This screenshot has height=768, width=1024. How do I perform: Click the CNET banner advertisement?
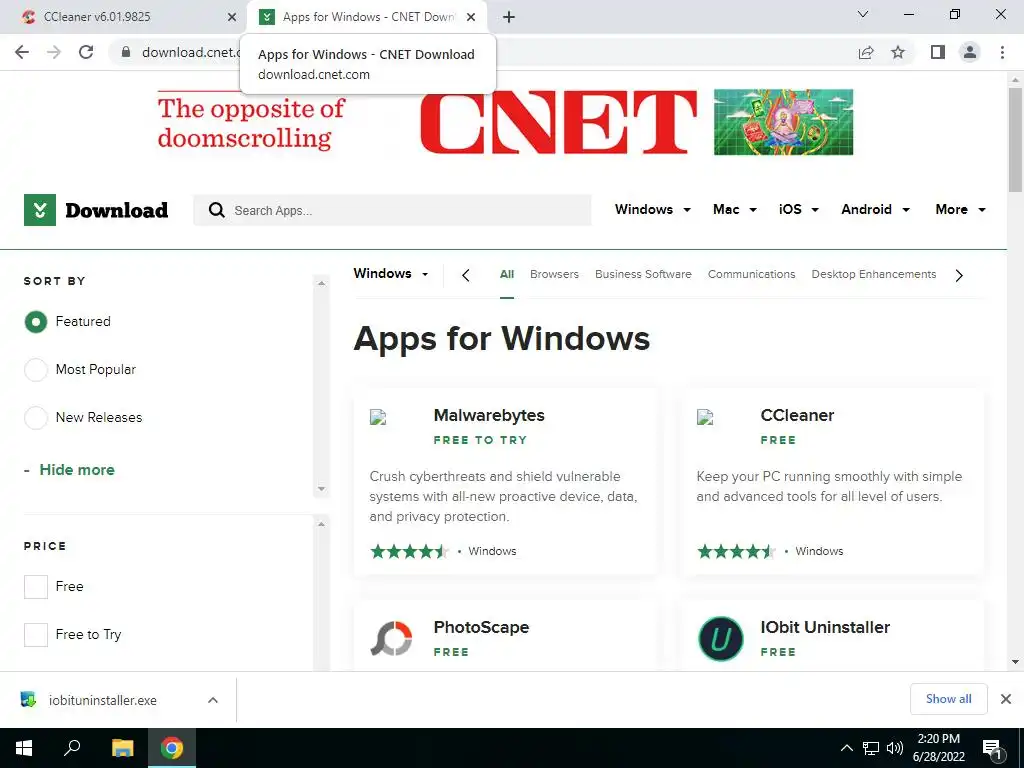[505, 123]
